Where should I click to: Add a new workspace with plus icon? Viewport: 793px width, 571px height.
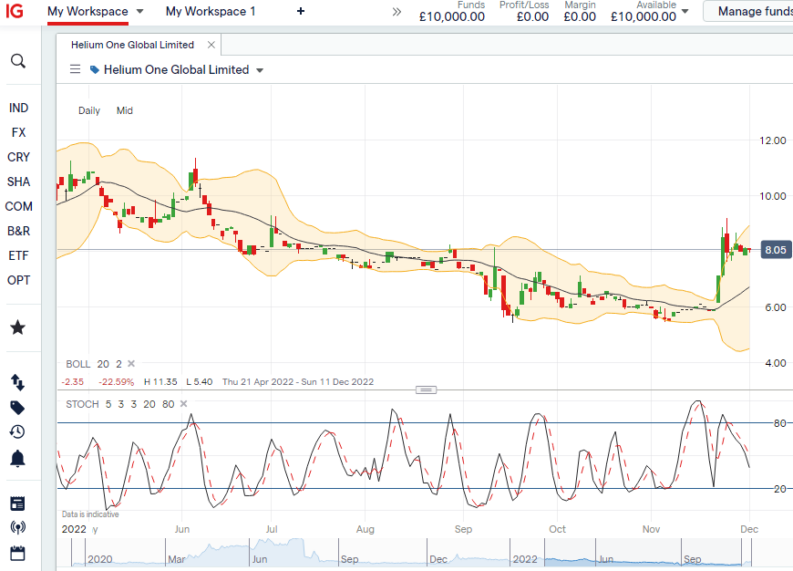coord(300,11)
